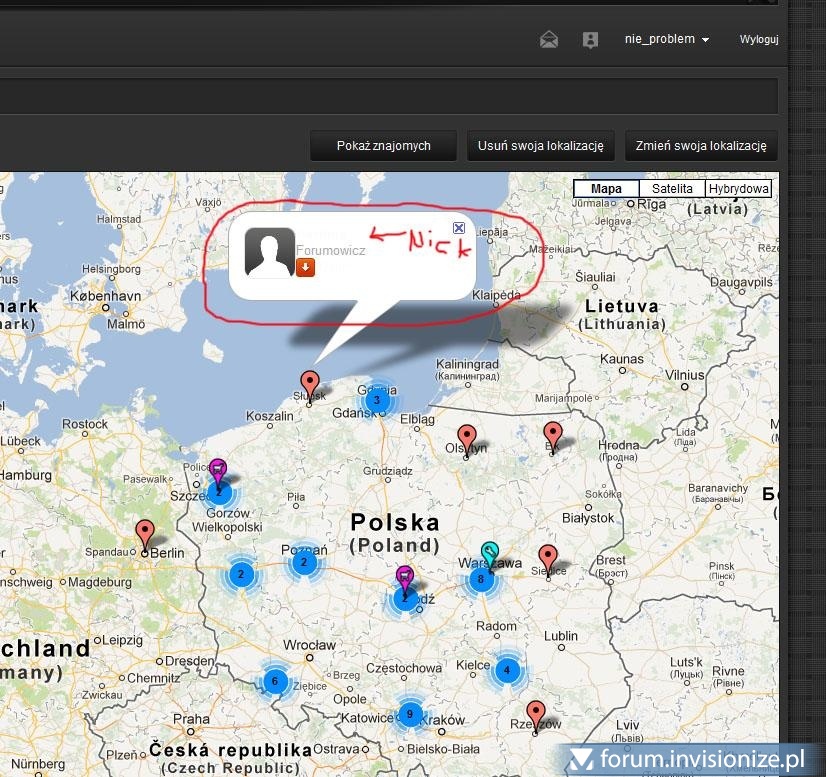The image size is (826, 777).
Task: Select the red marker at Słupsk
Action: coord(310,384)
